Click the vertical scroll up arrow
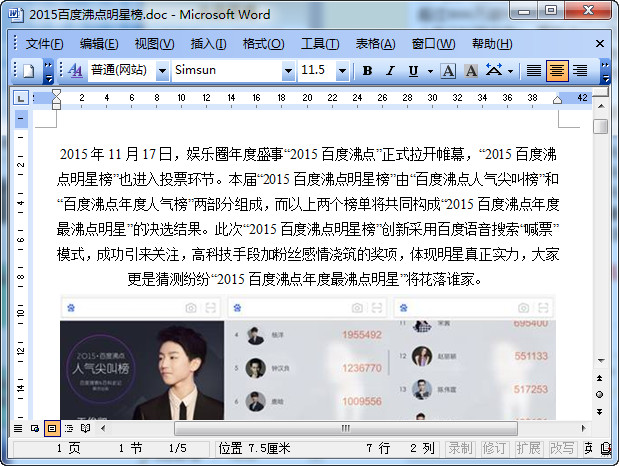The width and height of the screenshot is (619, 466). pyautogui.click(x=600, y=106)
